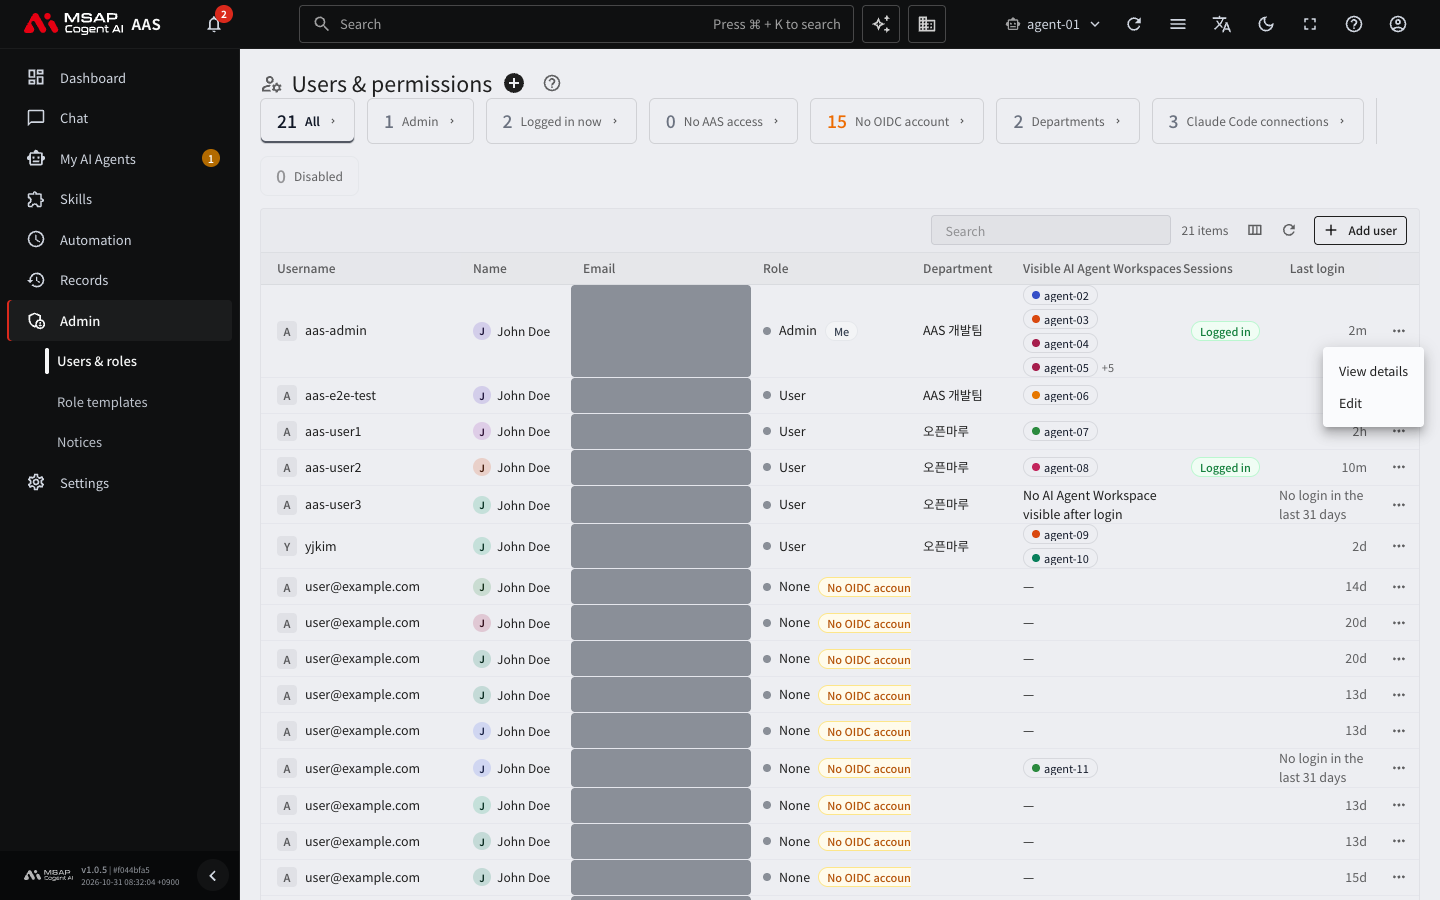
Task: Select the All 21 users filter
Action: (308, 121)
